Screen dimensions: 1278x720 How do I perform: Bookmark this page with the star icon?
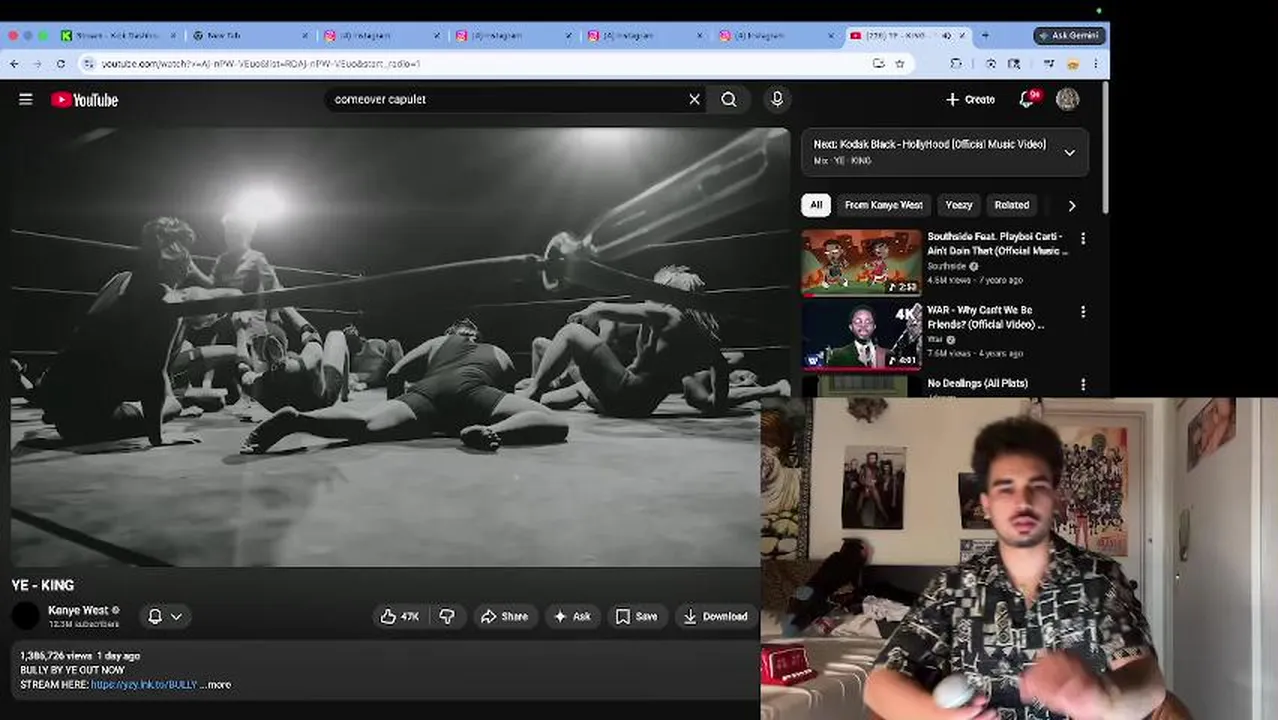[x=899, y=63]
